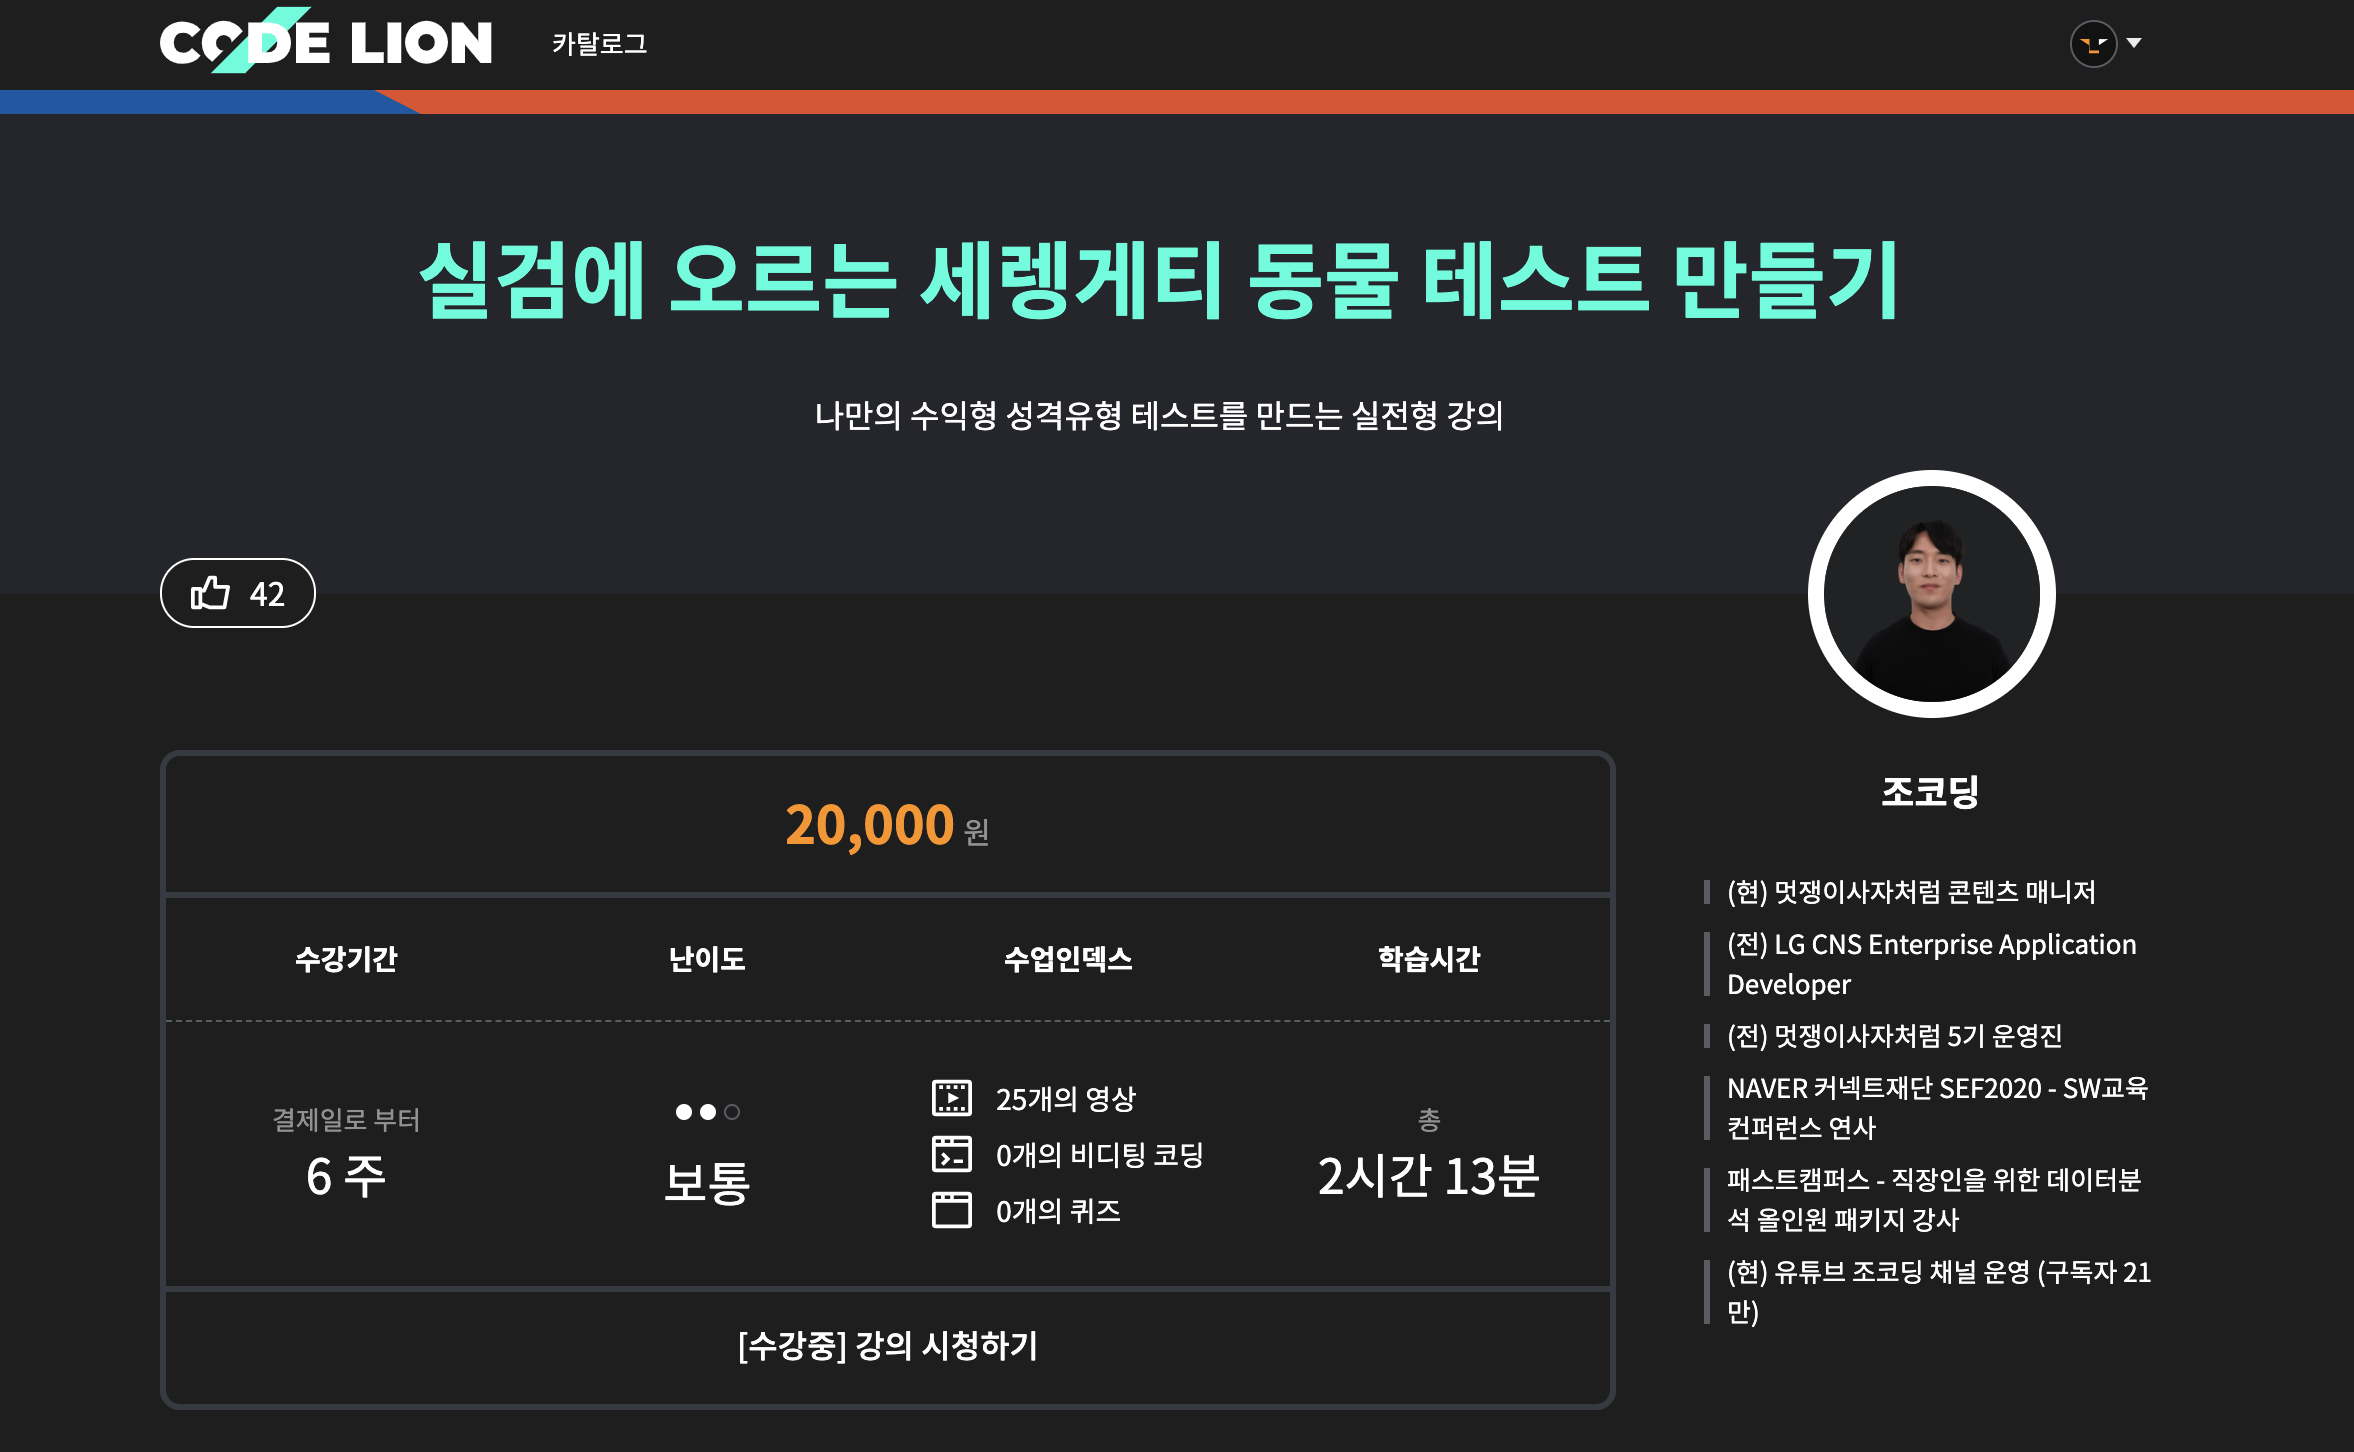Click the quiz window icon
The height and width of the screenshot is (1452, 2354).
coord(951,1210)
